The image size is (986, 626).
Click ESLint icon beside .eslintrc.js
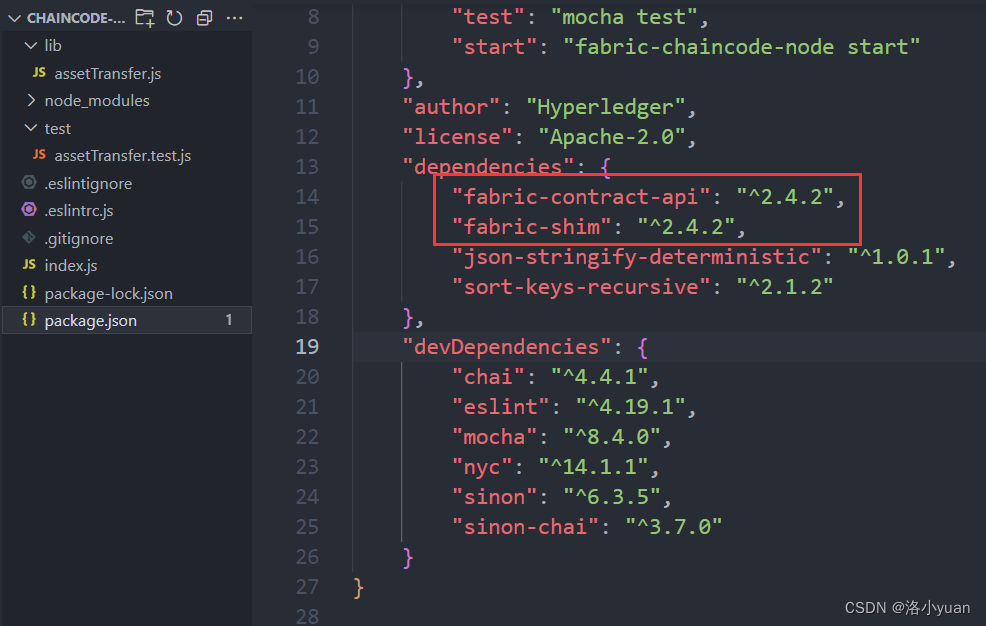29,209
